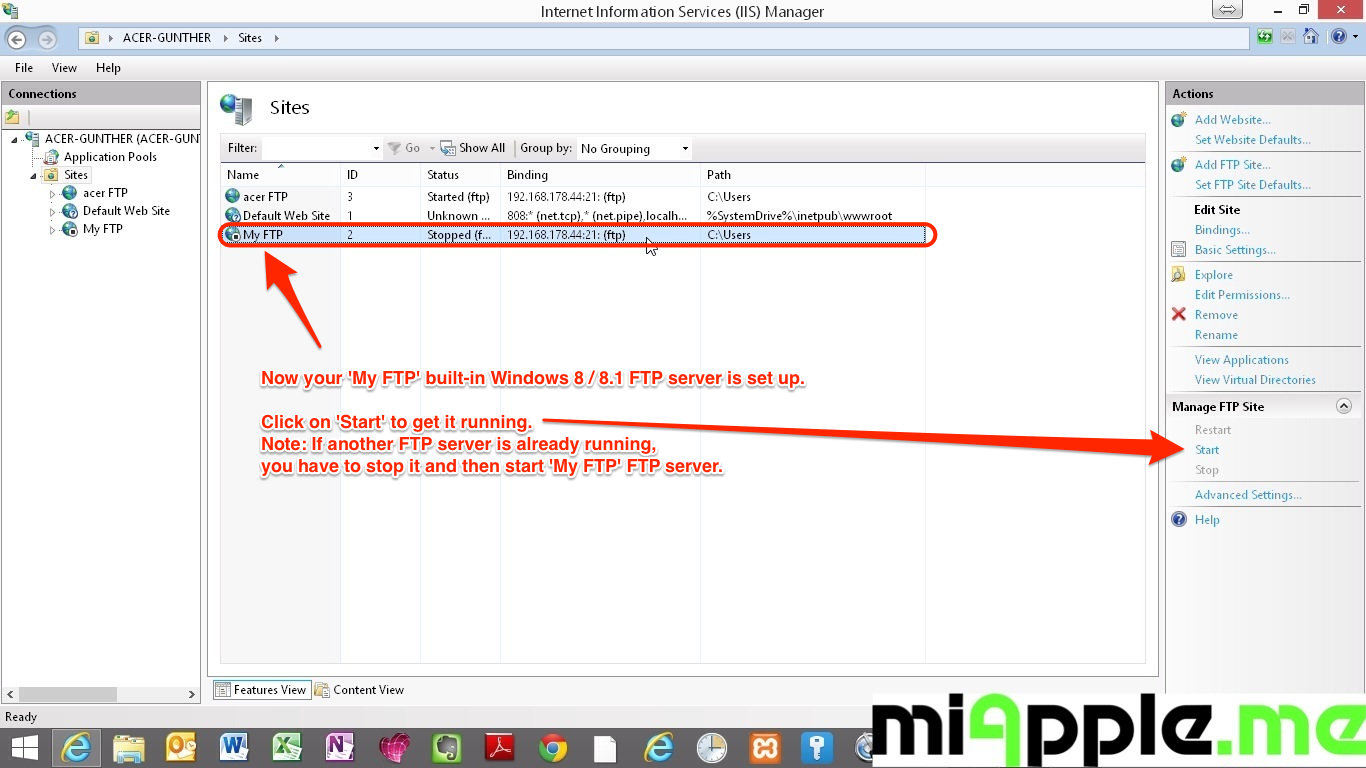Screen dimensions: 1366x768
Task: Click the Explore action icon
Action: (1179, 275)
